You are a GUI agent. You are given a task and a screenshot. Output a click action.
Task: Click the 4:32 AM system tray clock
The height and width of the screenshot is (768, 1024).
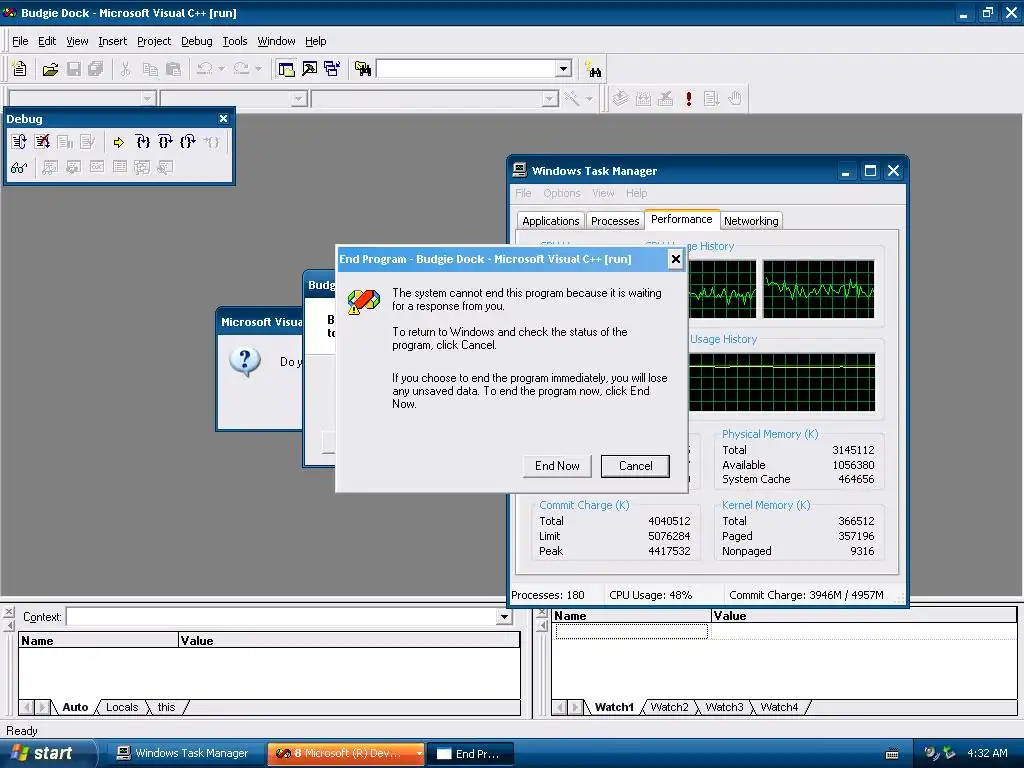point(987,753)
